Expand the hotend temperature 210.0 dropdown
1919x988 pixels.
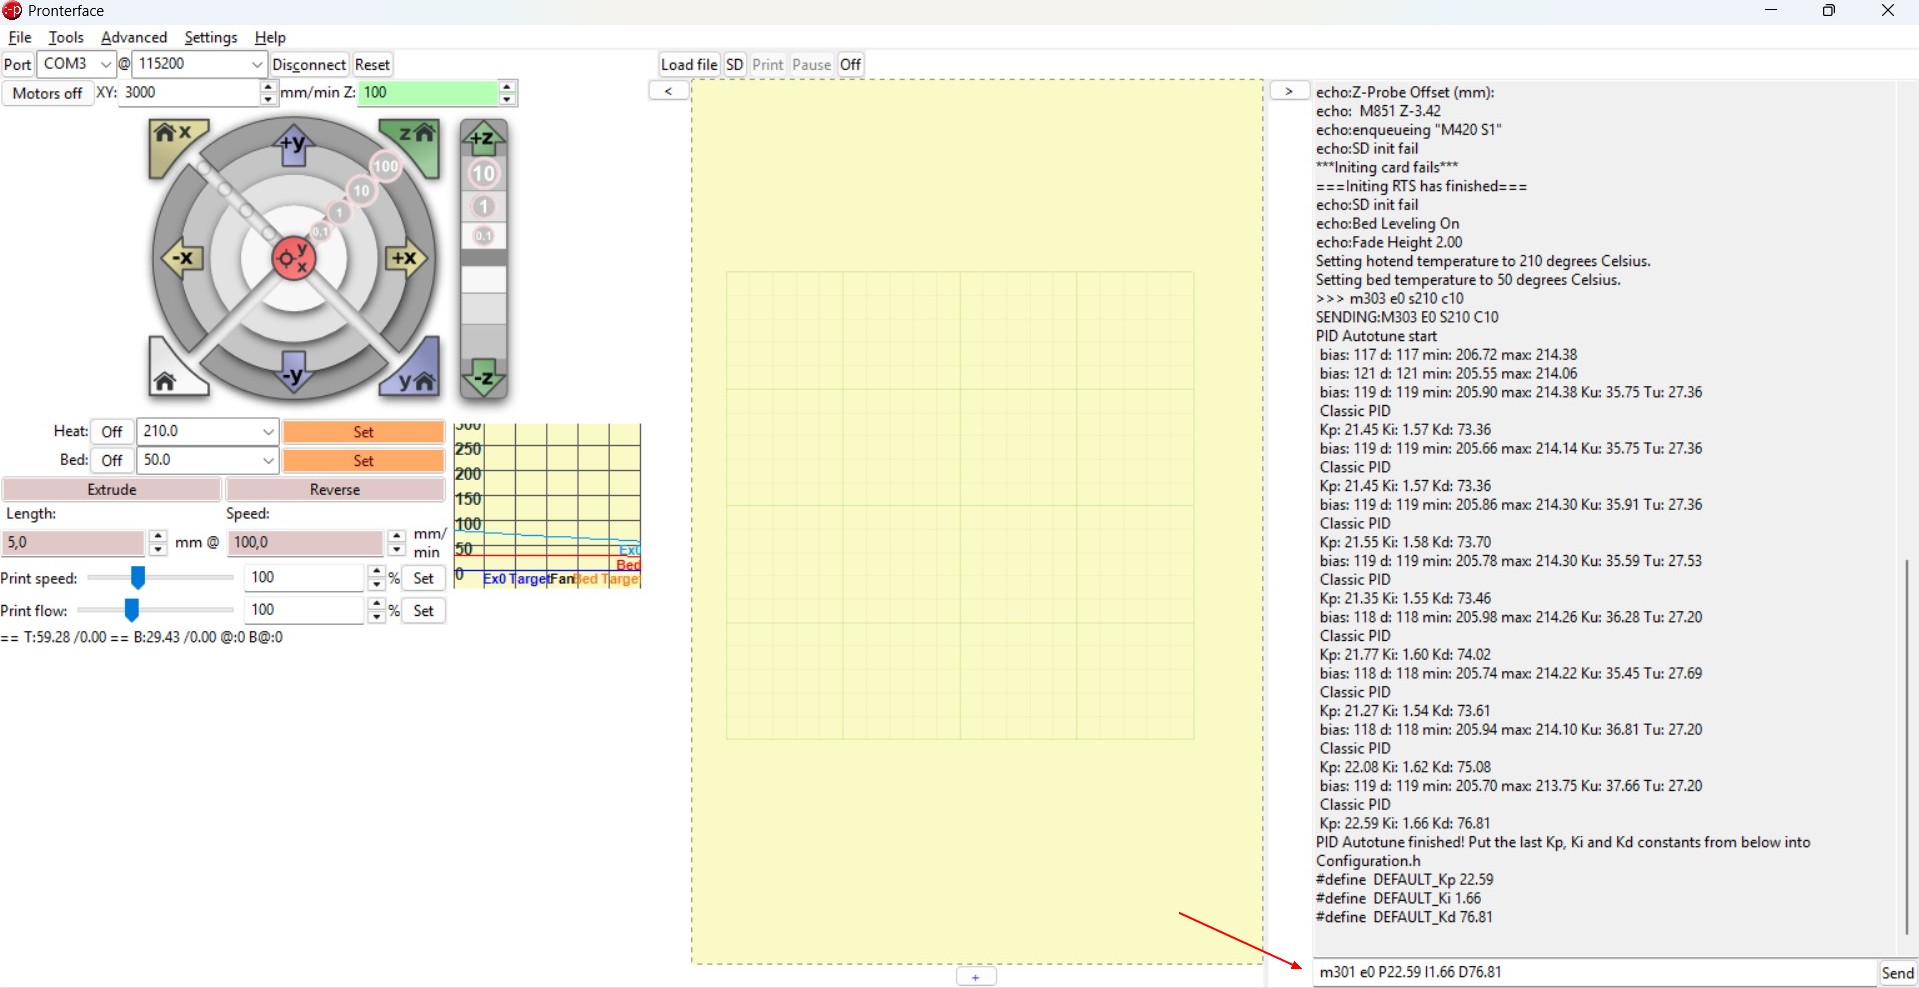268,432
